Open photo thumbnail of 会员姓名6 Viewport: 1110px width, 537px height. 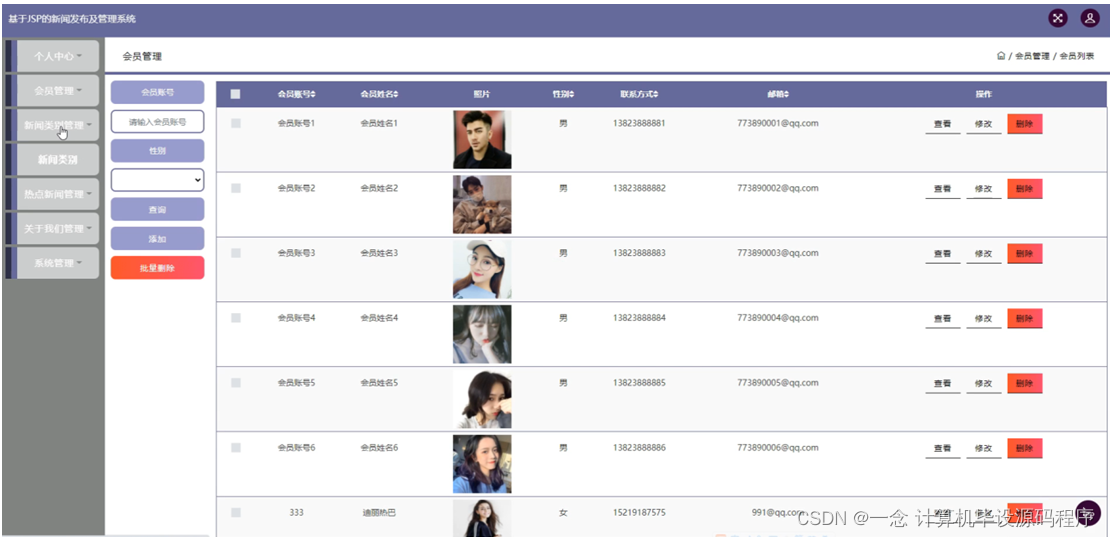(x=482, y=464)
